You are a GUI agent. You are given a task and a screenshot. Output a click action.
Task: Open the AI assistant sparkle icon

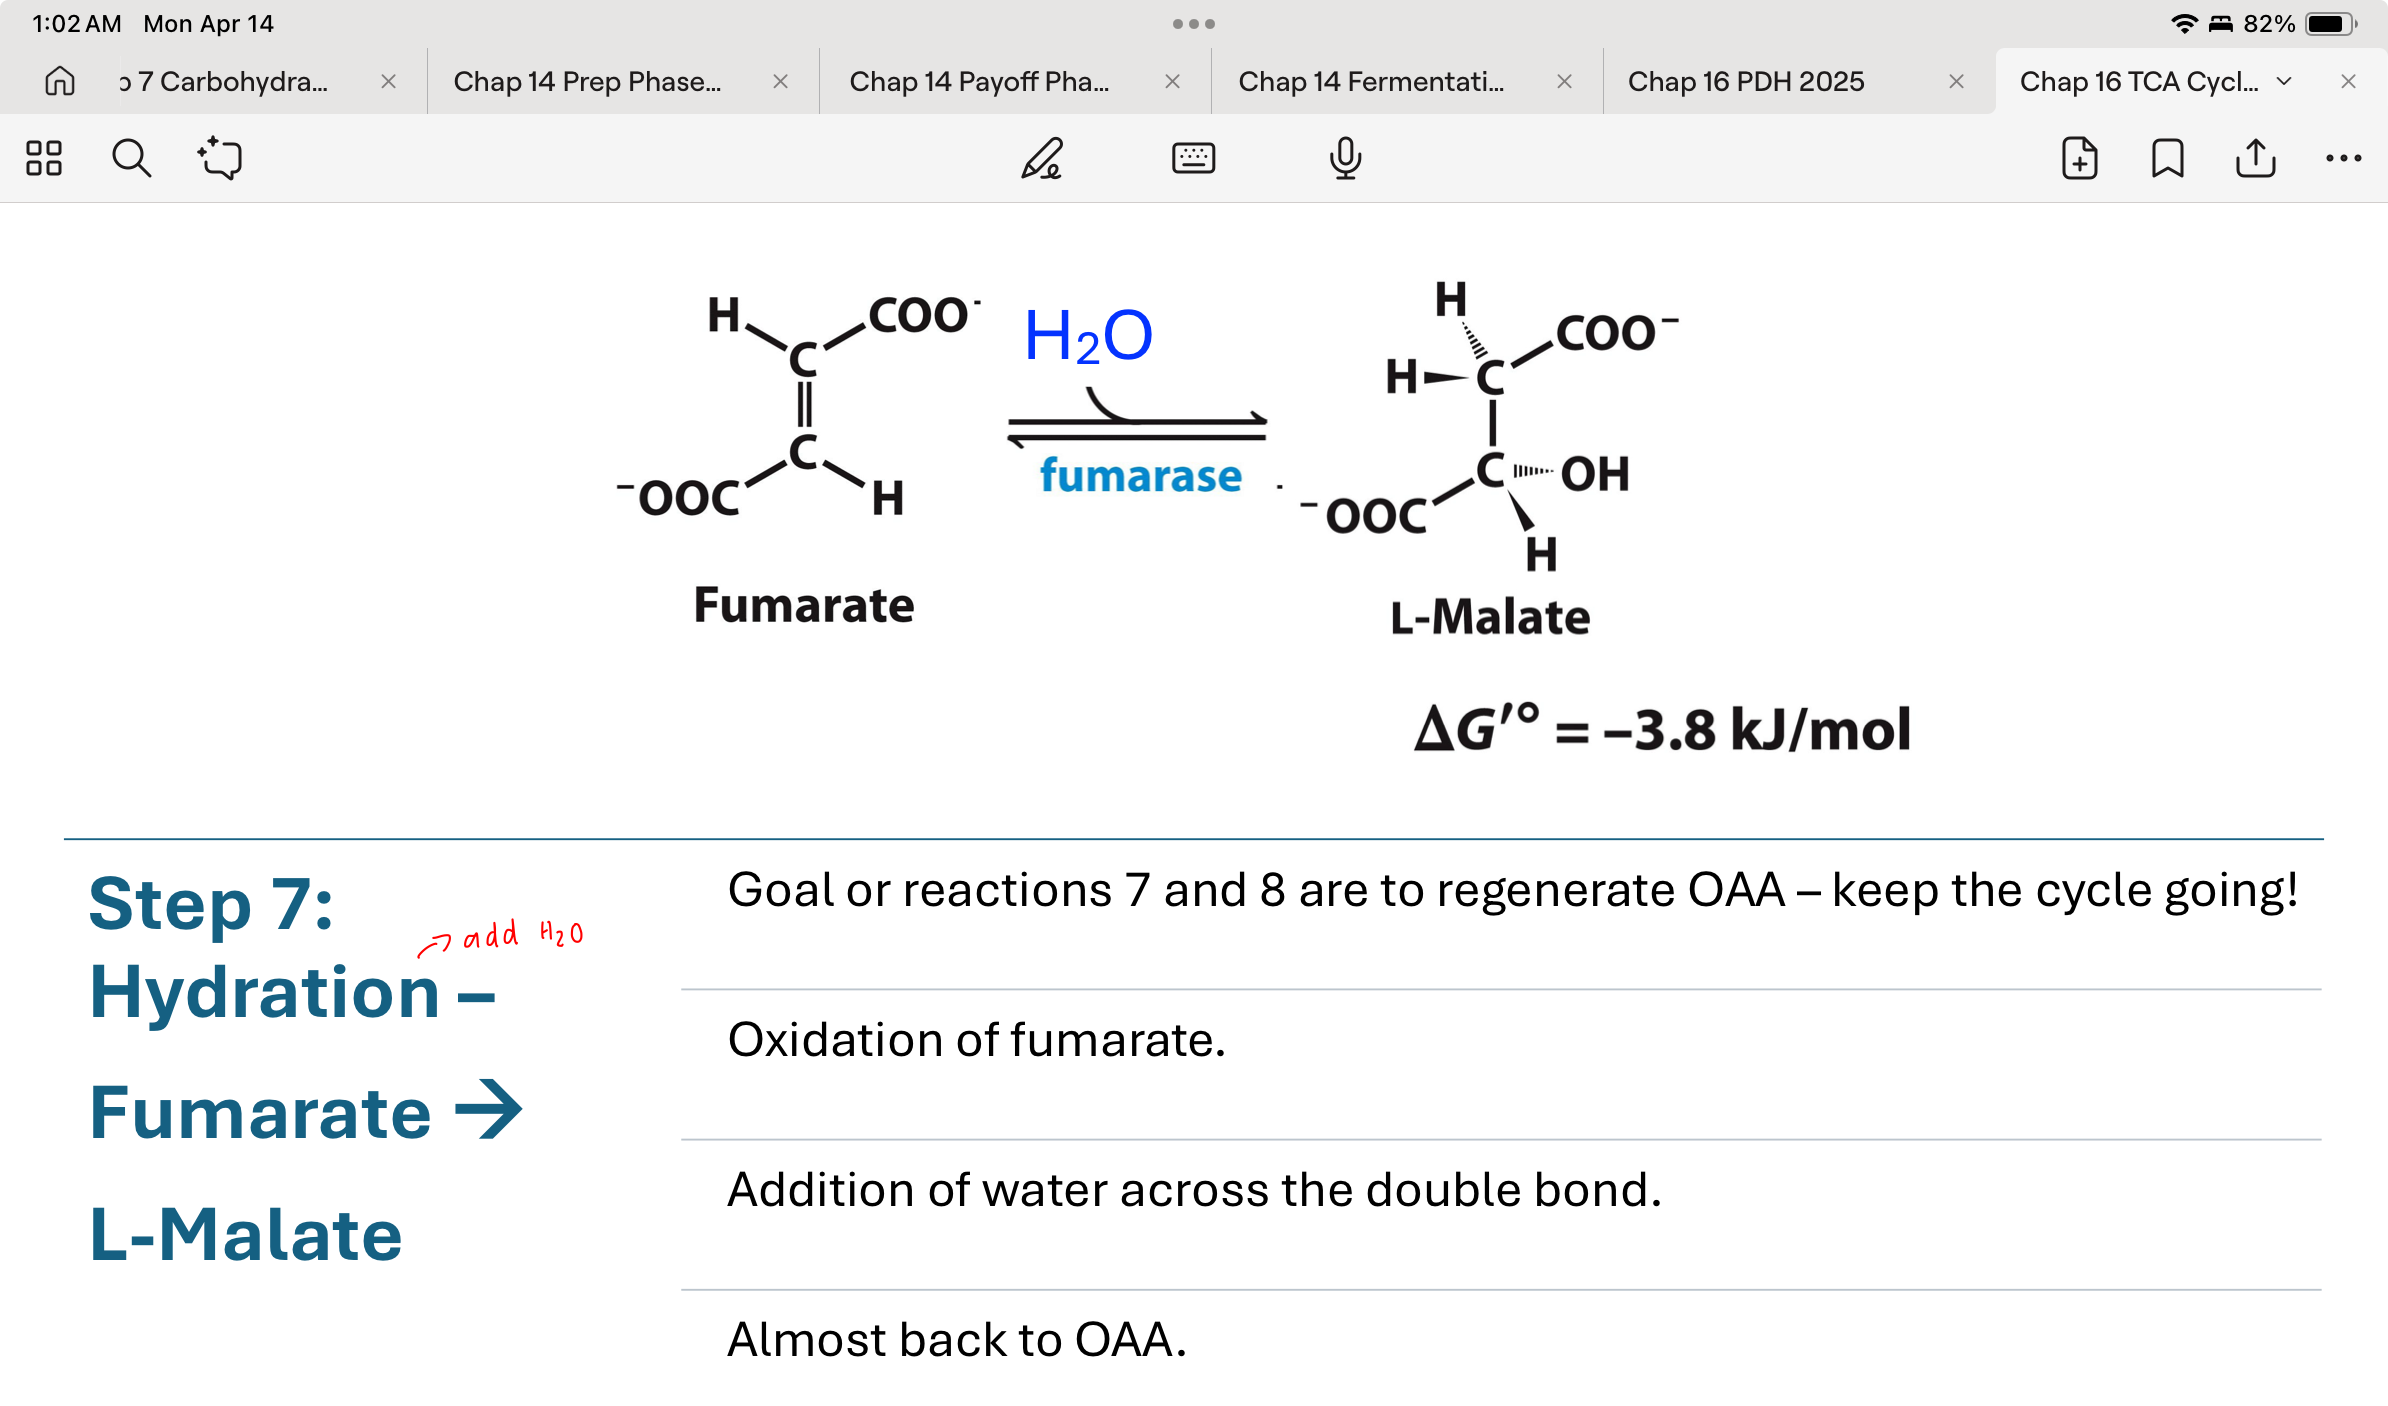(x=220, y=158)
